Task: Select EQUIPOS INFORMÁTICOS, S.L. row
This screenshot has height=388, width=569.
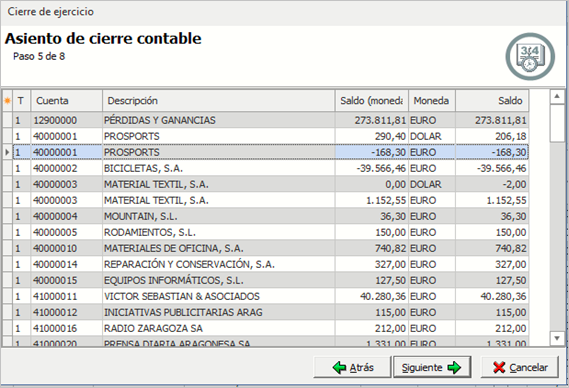Action: coord(266,280)
